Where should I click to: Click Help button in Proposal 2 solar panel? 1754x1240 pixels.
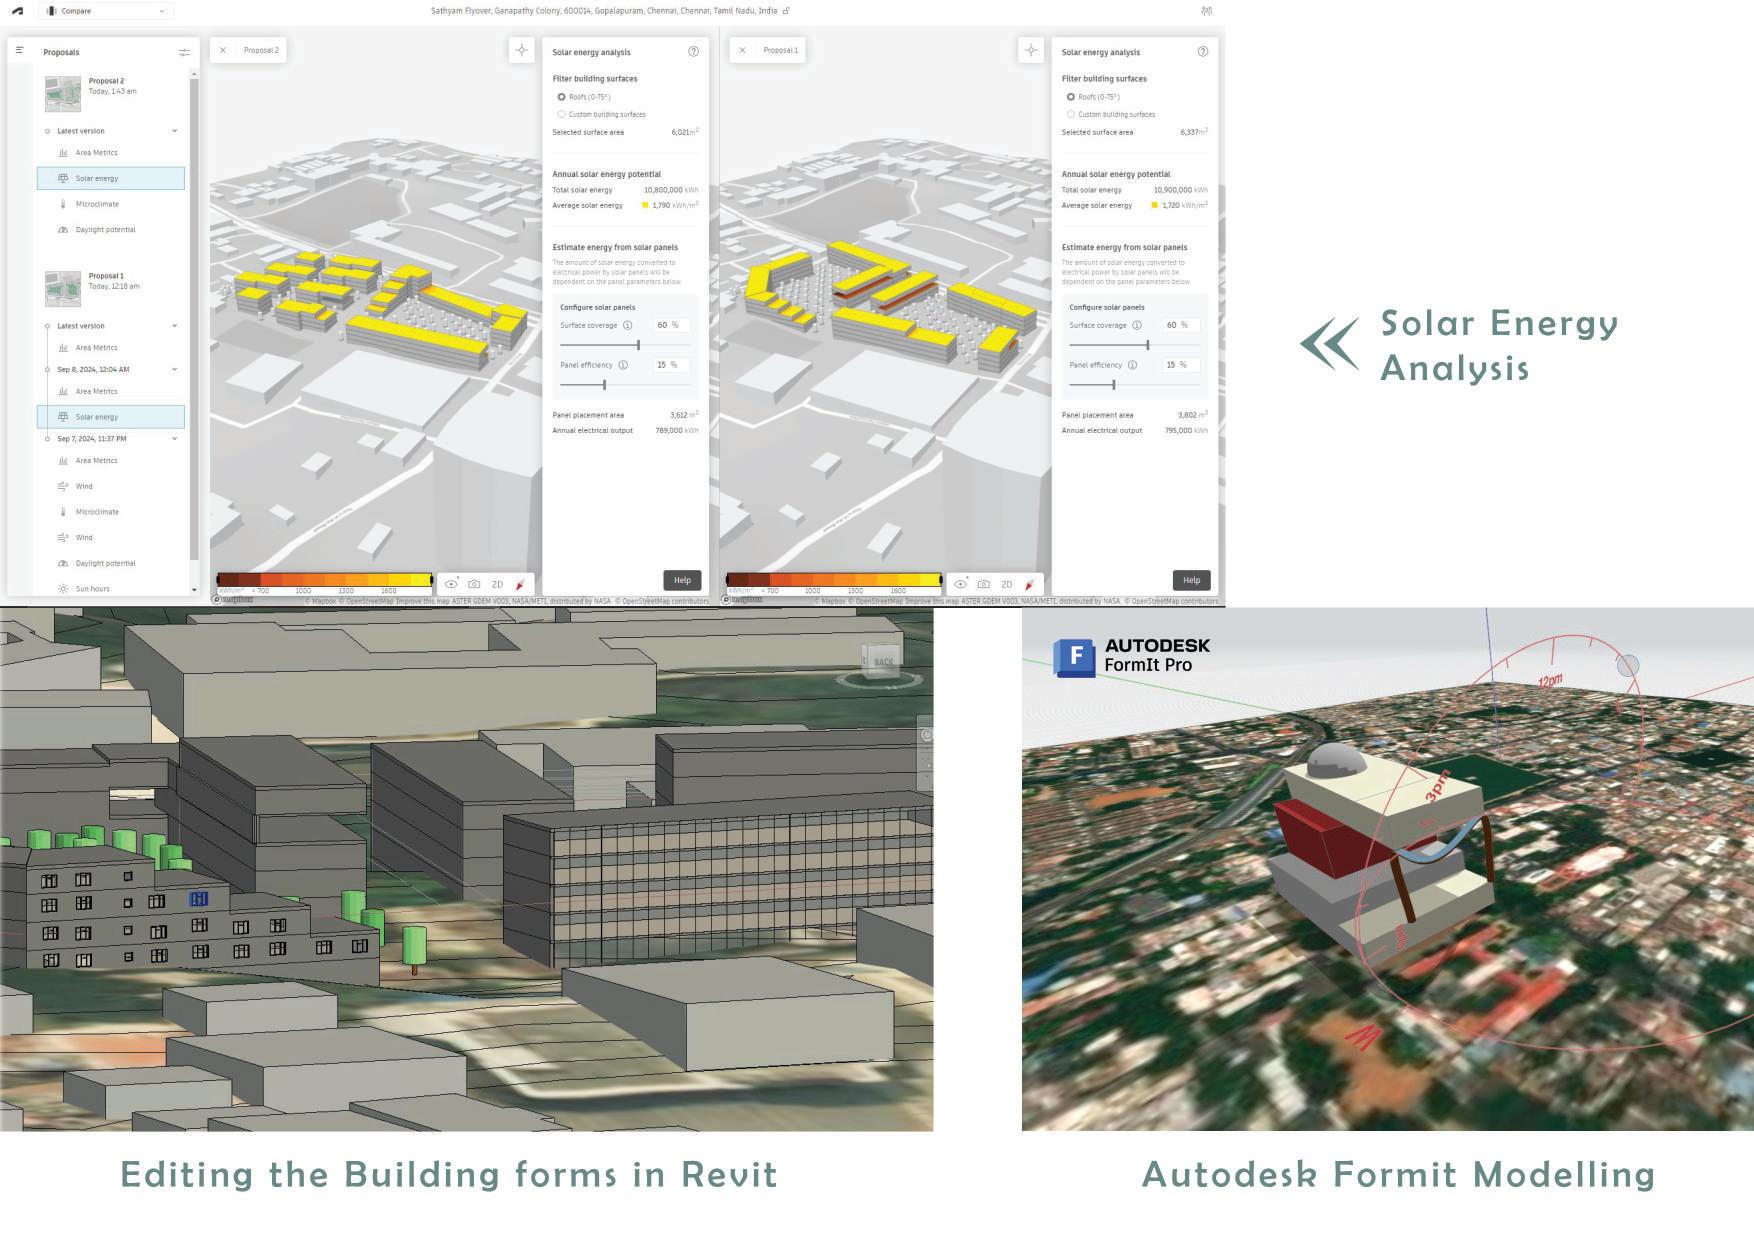(682, 580)
